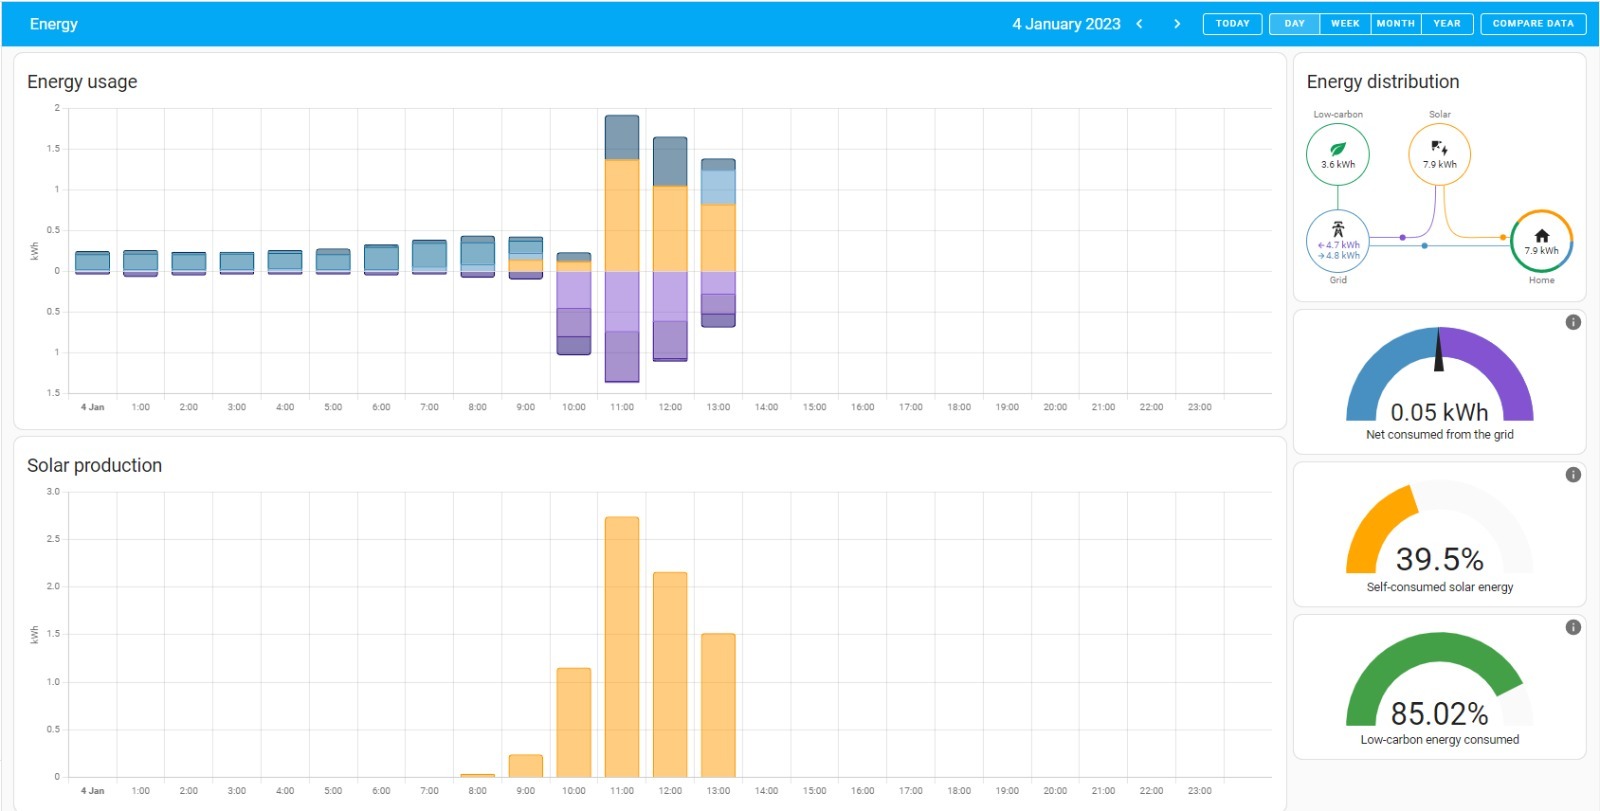Switch to the Year period view

coord(1447,24)
